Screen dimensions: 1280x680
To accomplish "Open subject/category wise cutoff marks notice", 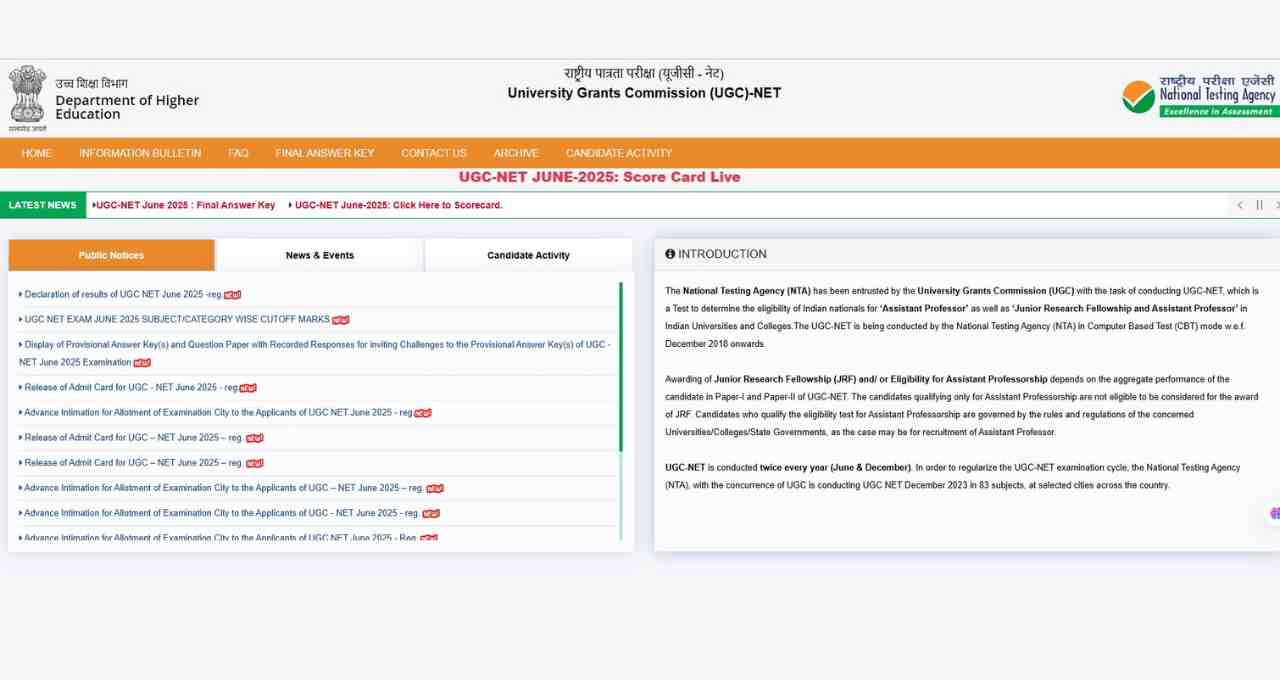I will (175, 319).
